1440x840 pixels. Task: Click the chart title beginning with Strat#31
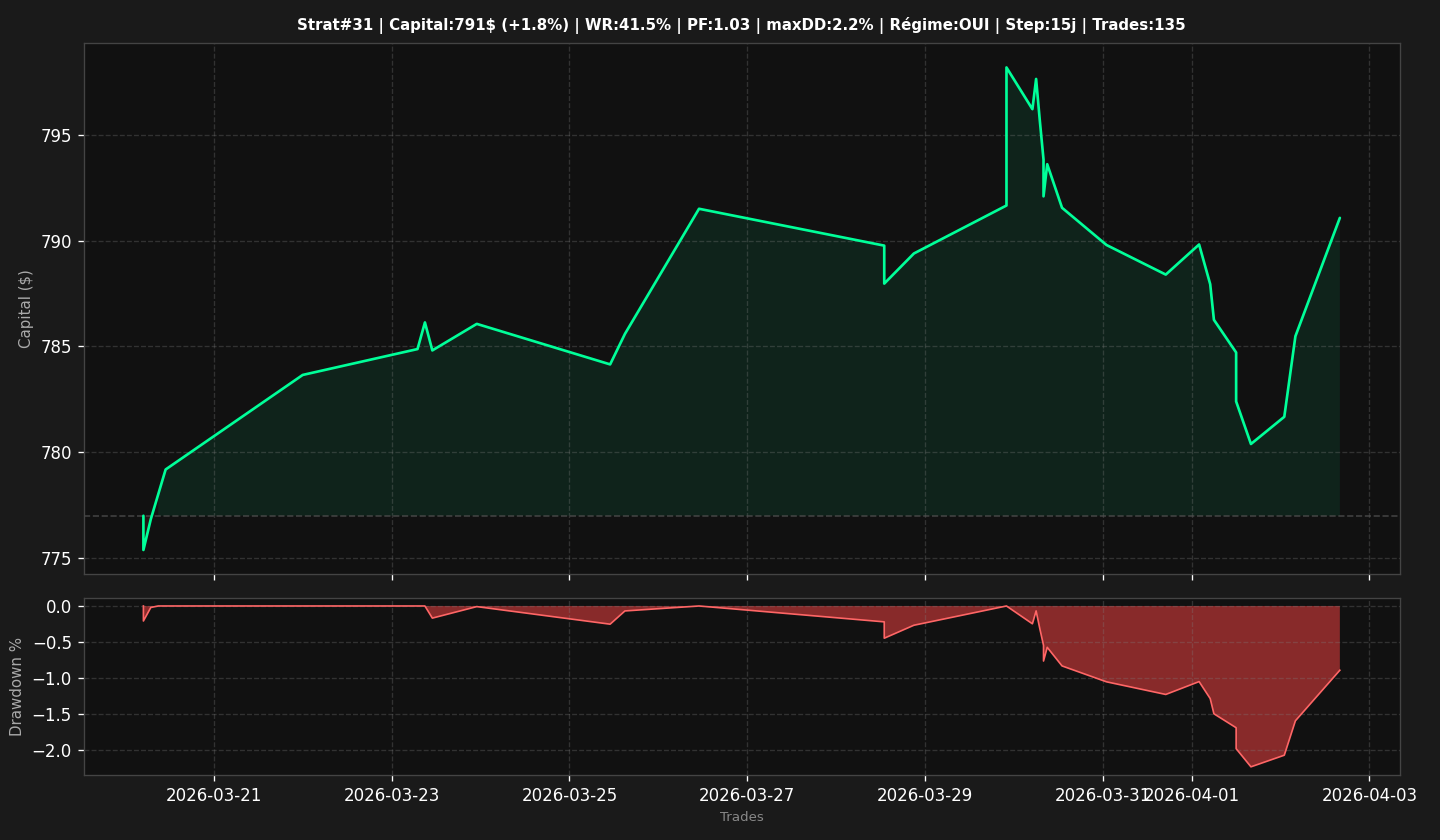pos(741,25)
